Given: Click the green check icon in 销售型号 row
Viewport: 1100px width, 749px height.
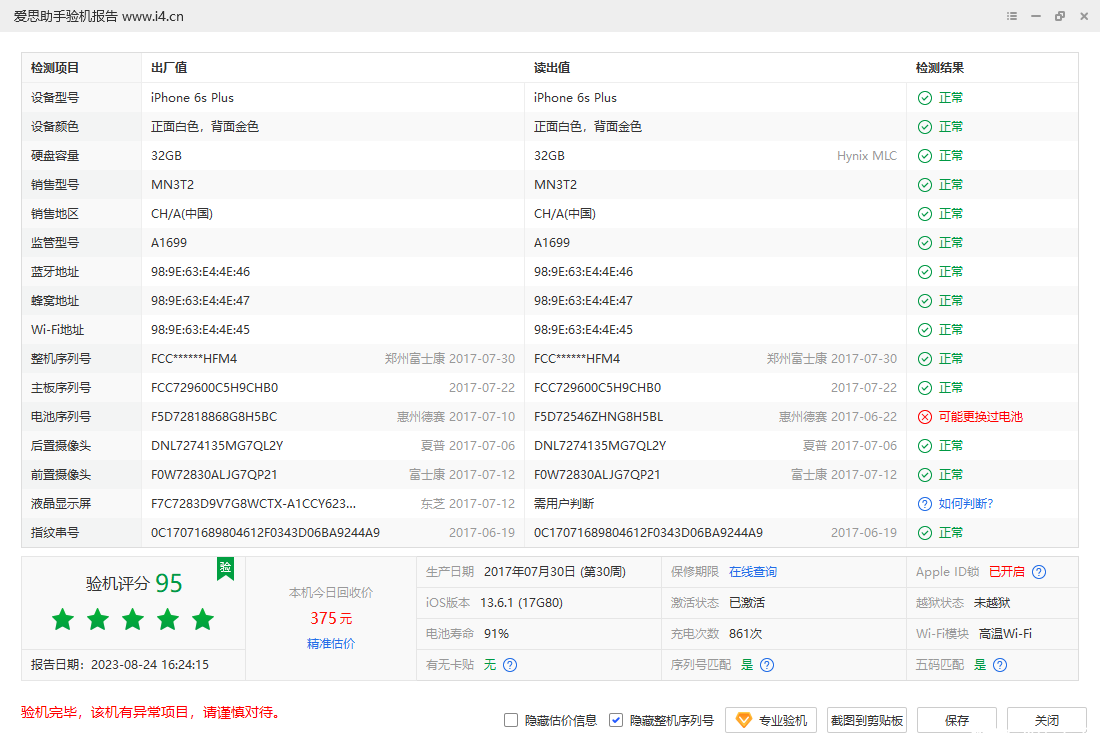Looking at the screenshot, I should pos(925,185).
